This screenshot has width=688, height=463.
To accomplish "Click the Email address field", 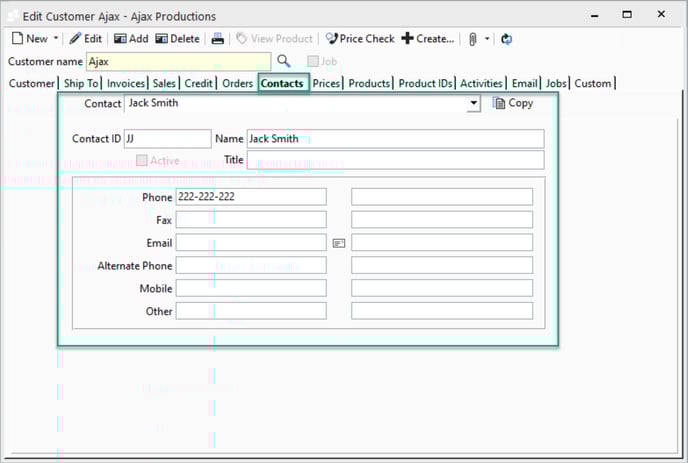I will pos(251,242).
